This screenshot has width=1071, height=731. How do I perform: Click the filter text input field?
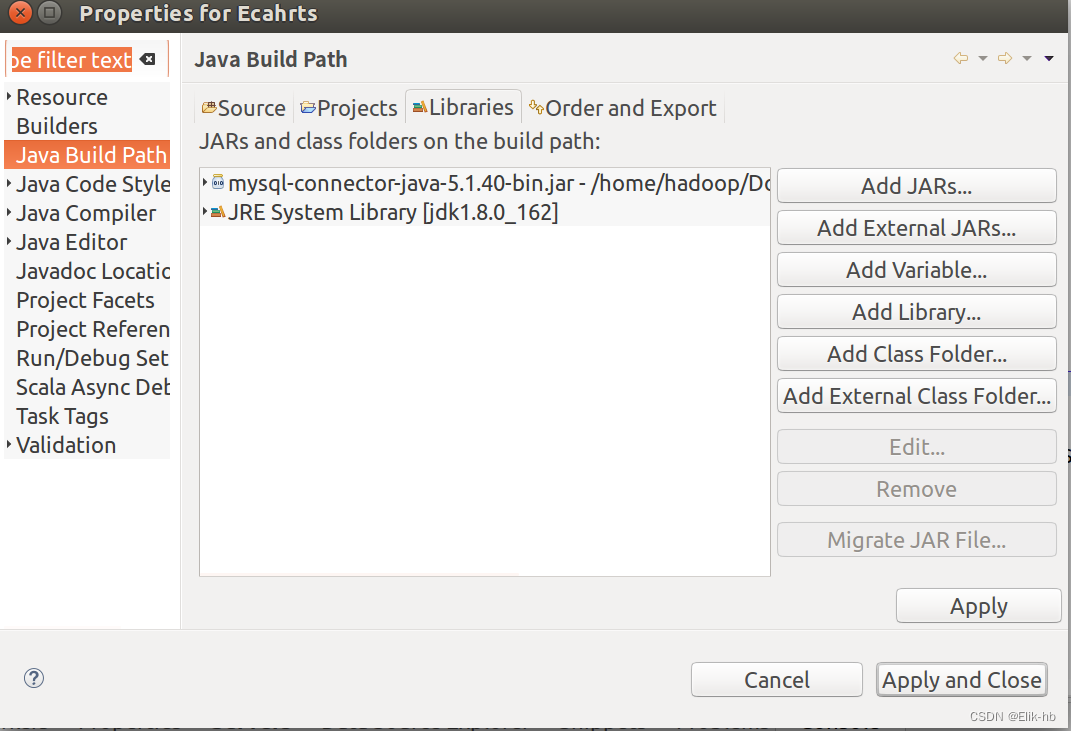coord(70,59)
